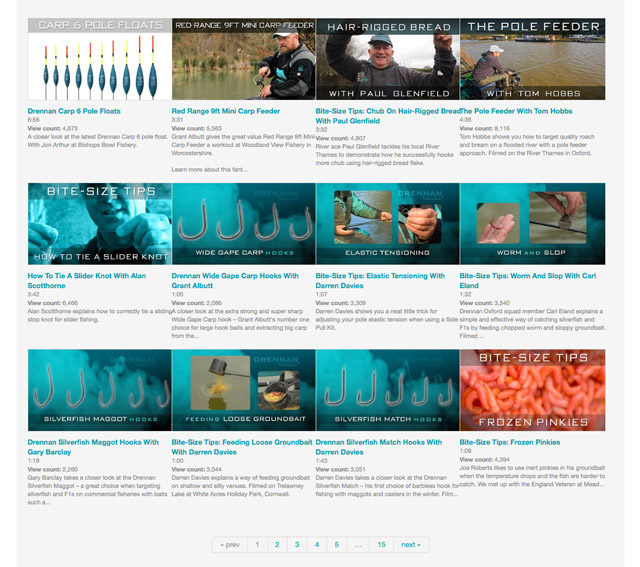Go to pagination page 4

317,545
